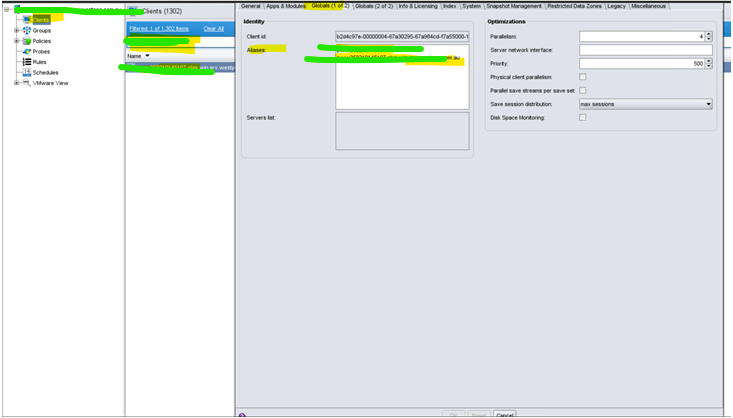Click the Client id field

(402, 36)
